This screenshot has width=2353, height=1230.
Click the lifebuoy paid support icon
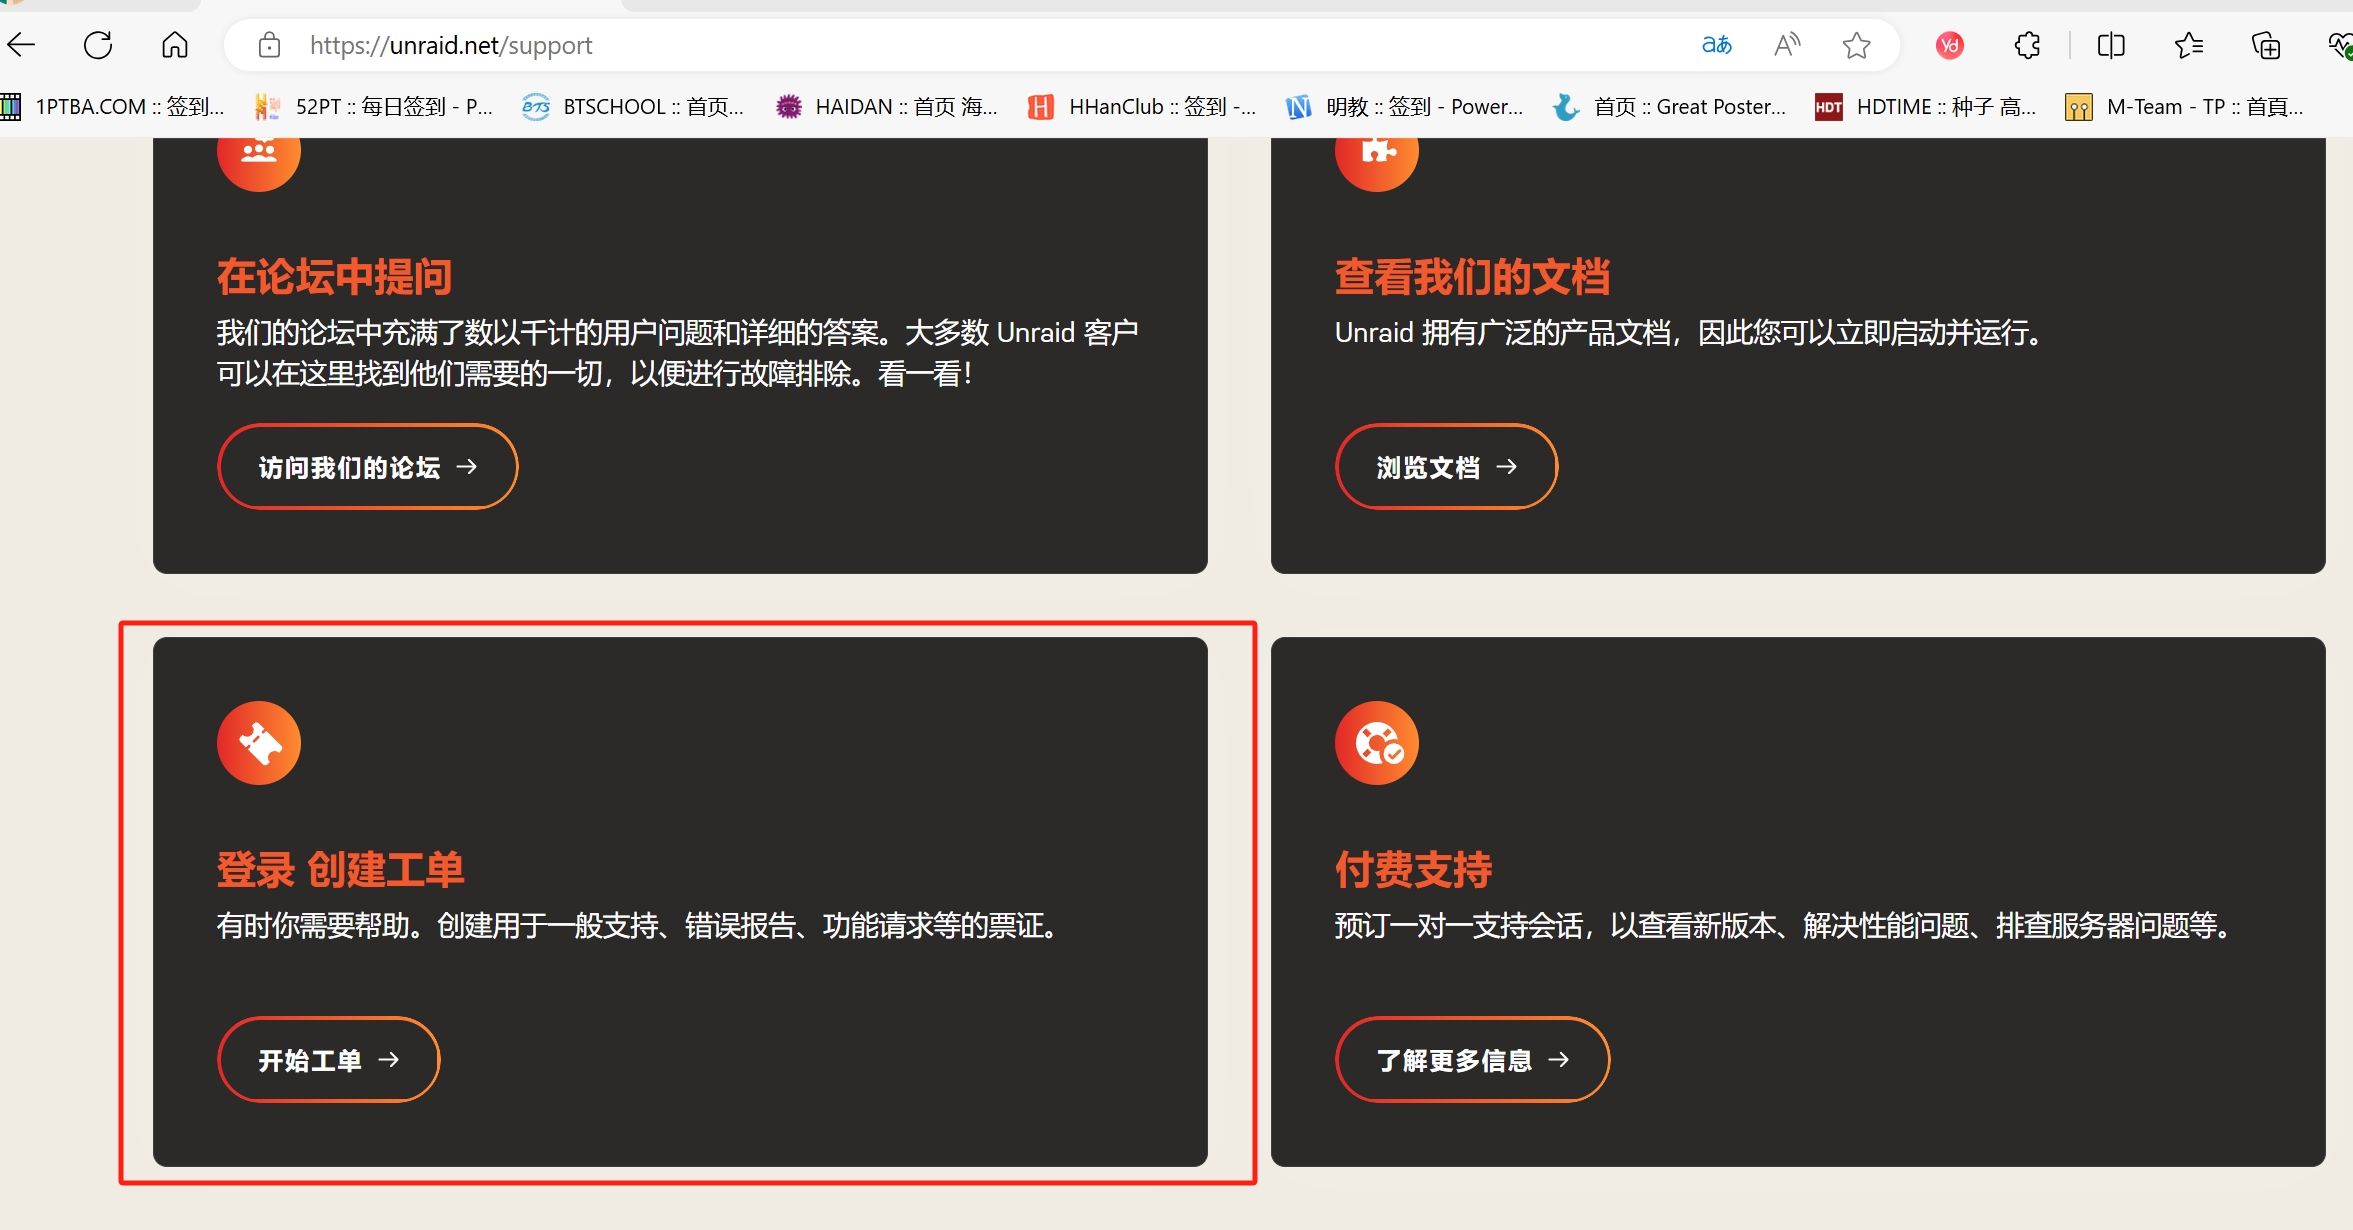1377,743
